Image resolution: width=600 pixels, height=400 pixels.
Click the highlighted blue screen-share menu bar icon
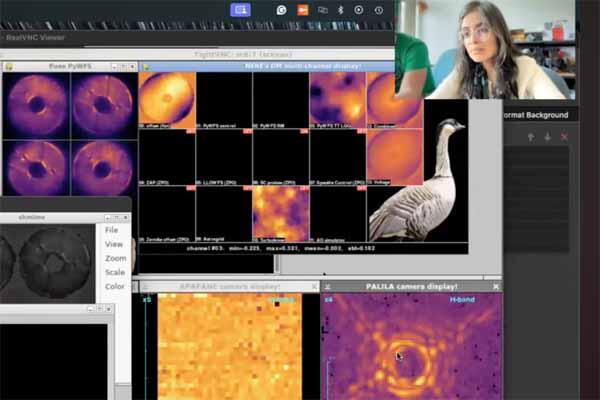(x=240, y=9)
